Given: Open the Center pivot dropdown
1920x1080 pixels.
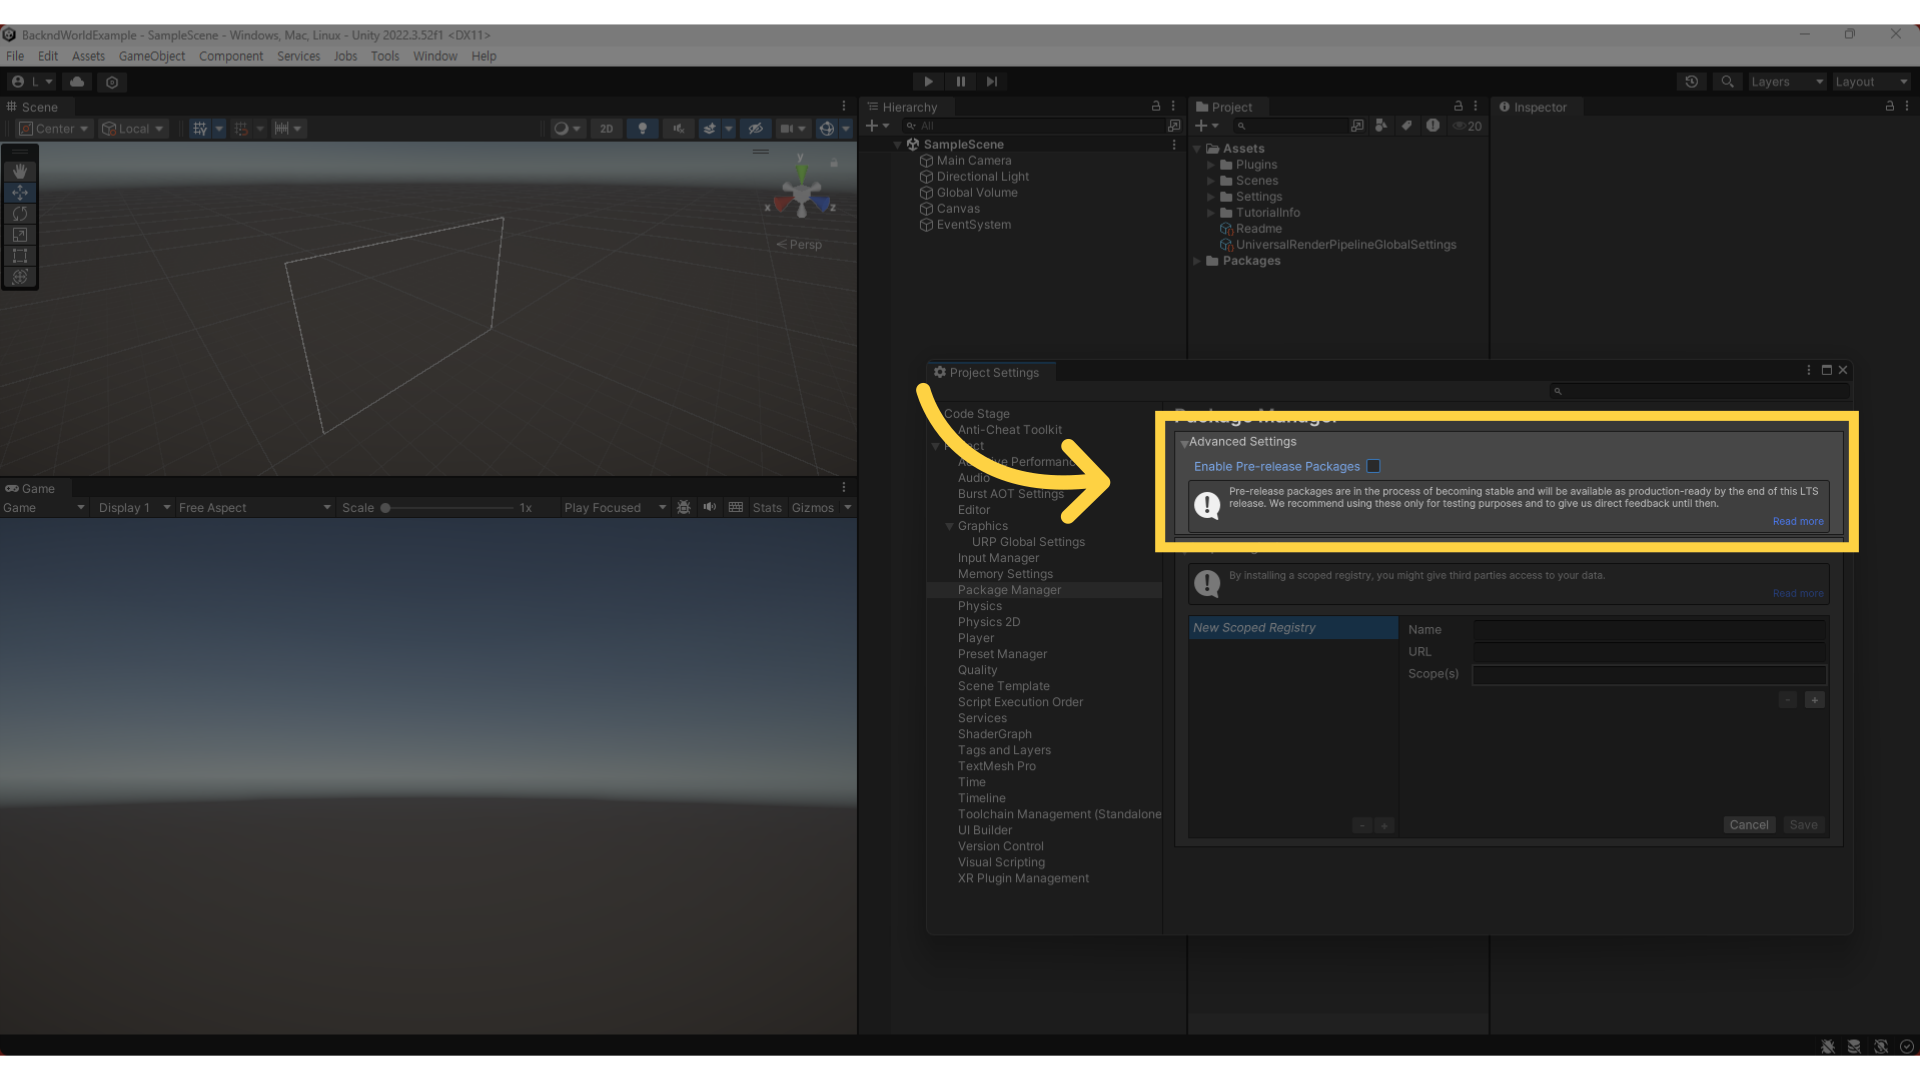Looking at the screenshot, I should pyautogui.click(x=55, y=128).
